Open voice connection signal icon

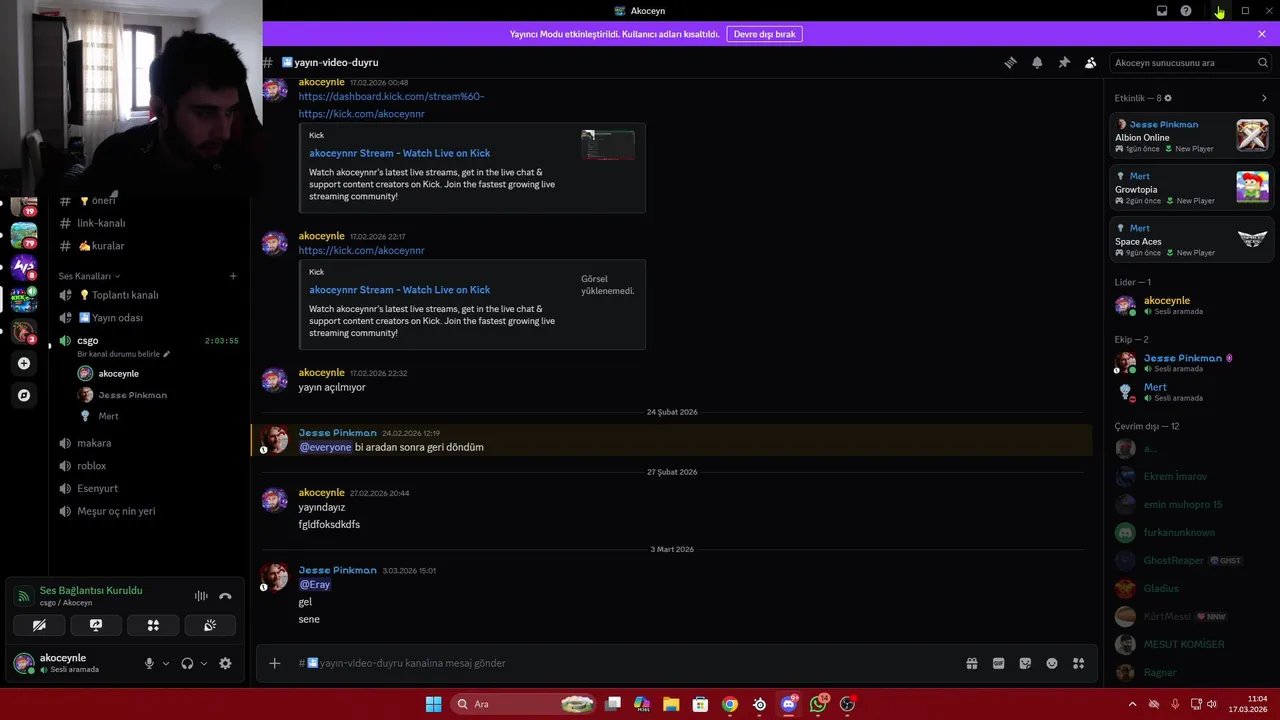(x=23, y=596)
